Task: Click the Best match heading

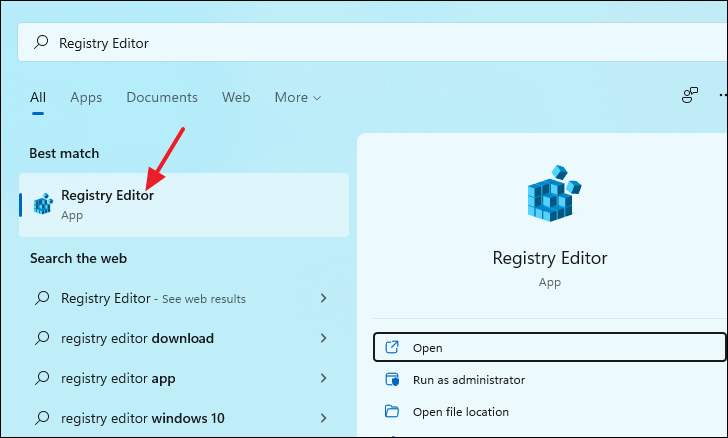Action: point(64,153)
